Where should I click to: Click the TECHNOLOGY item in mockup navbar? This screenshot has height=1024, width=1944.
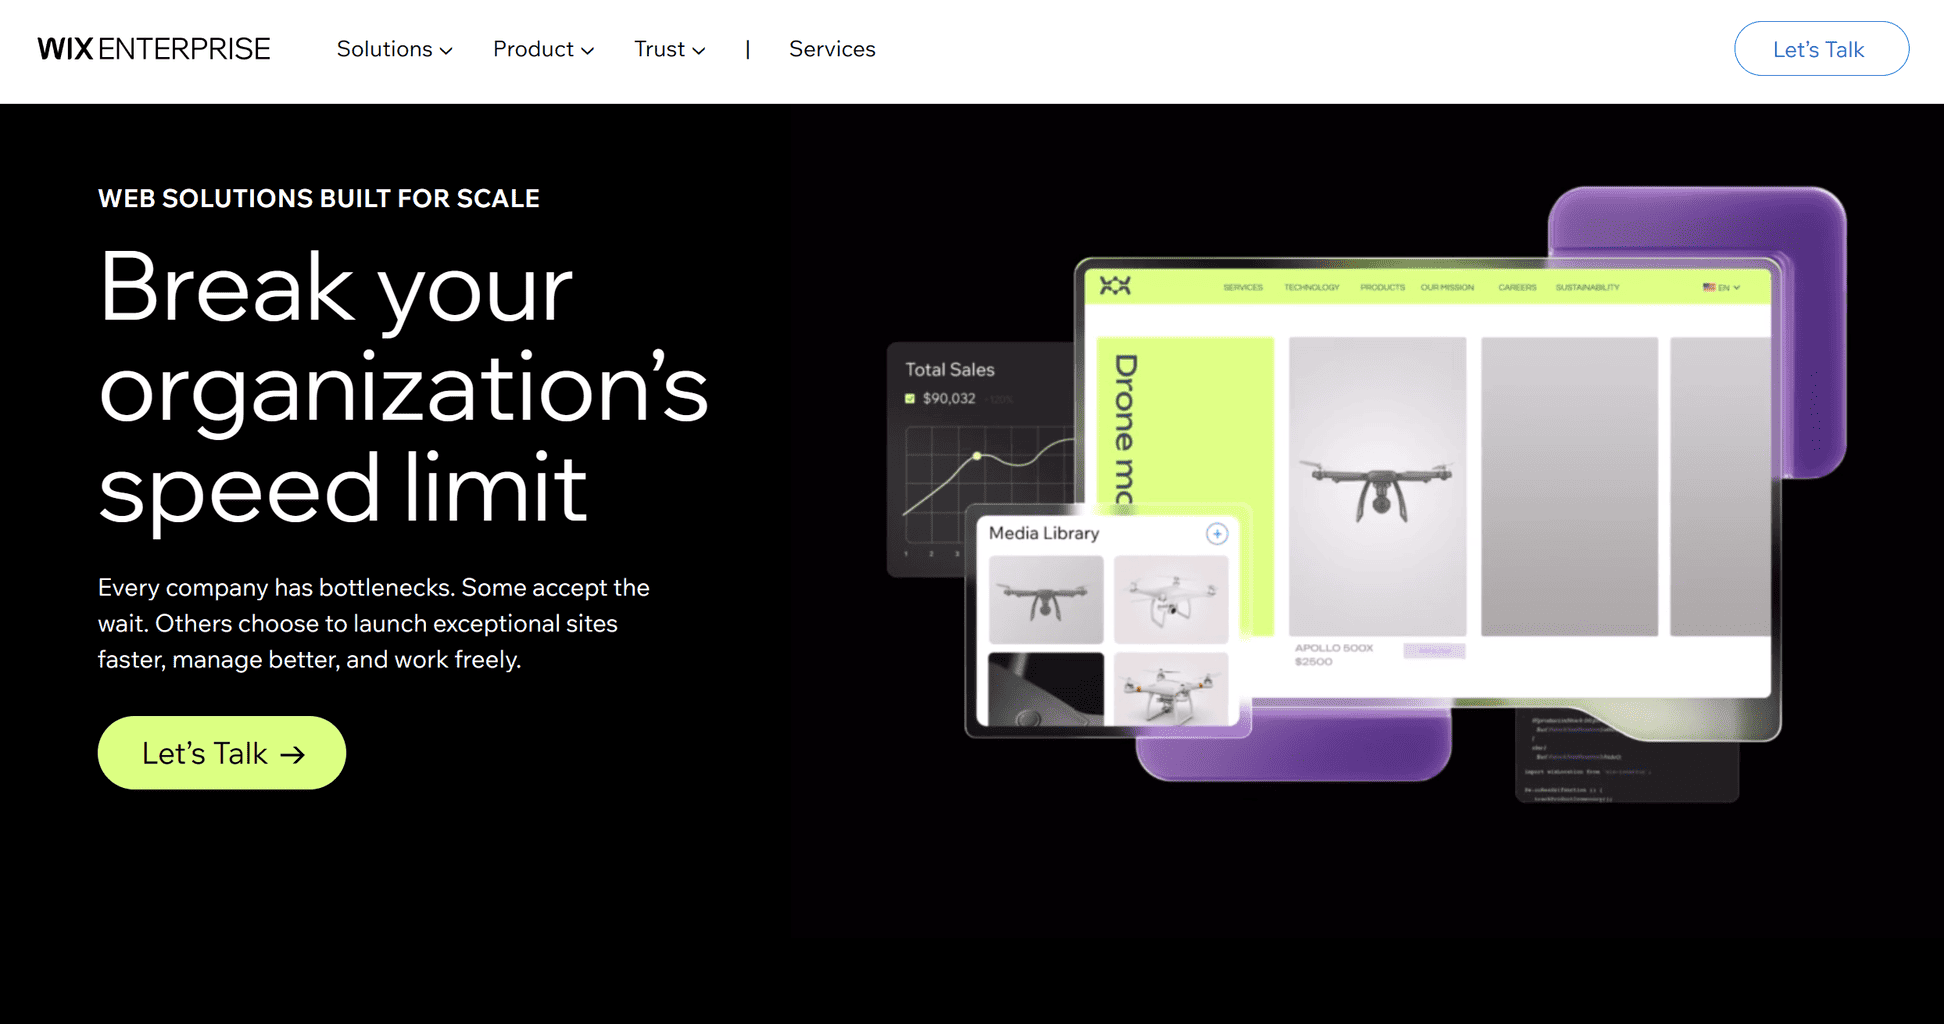click(x=1311, y=287)
